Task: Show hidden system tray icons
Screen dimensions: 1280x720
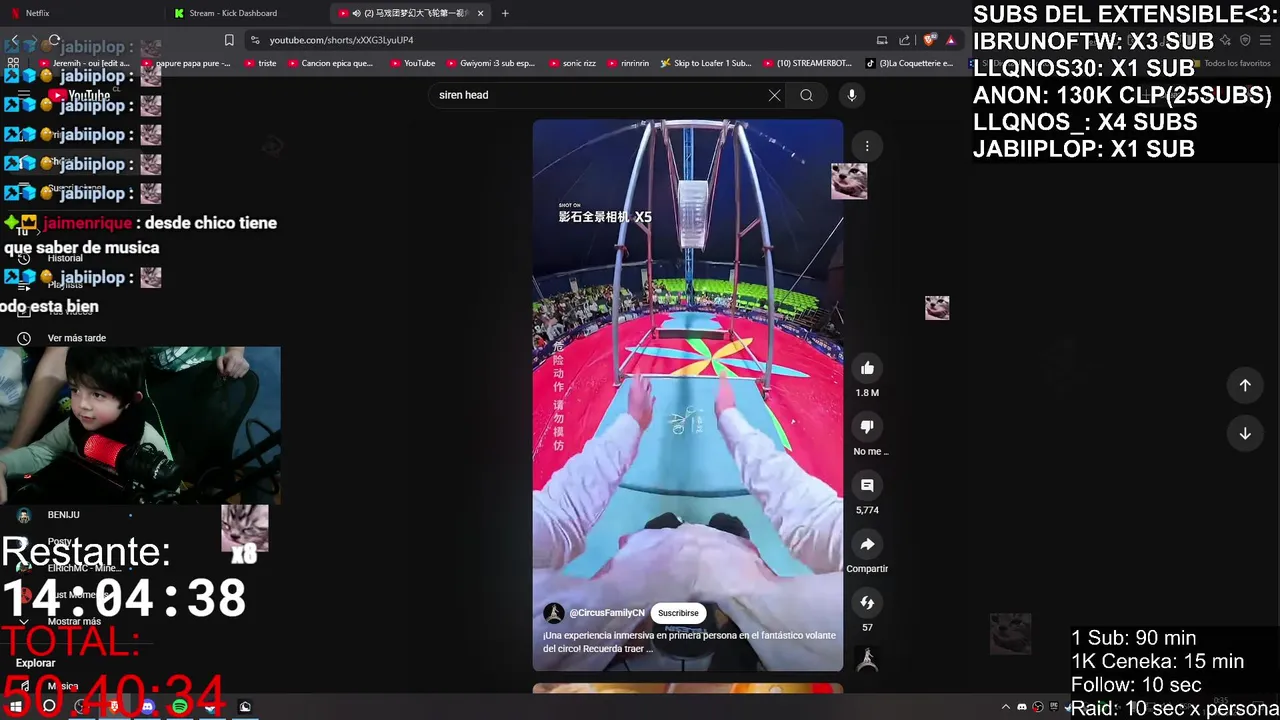Action: pyautogui.click(x=1006, y=707)
